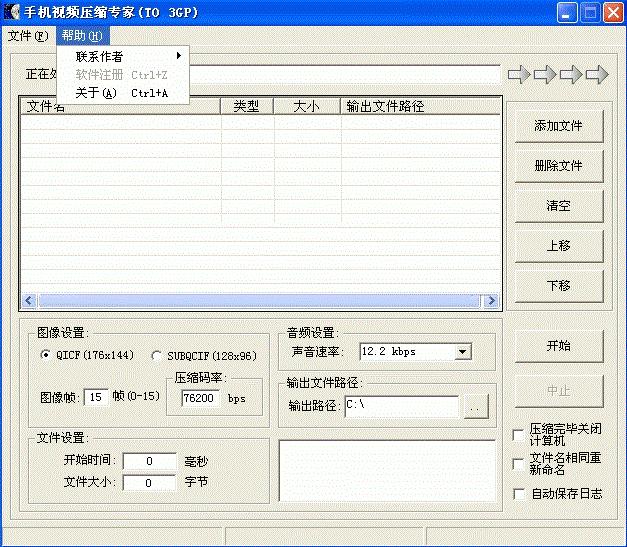Select the SUBQCIF (128x96) radio option
Screen dimensions: 627x547
[156, 355]
